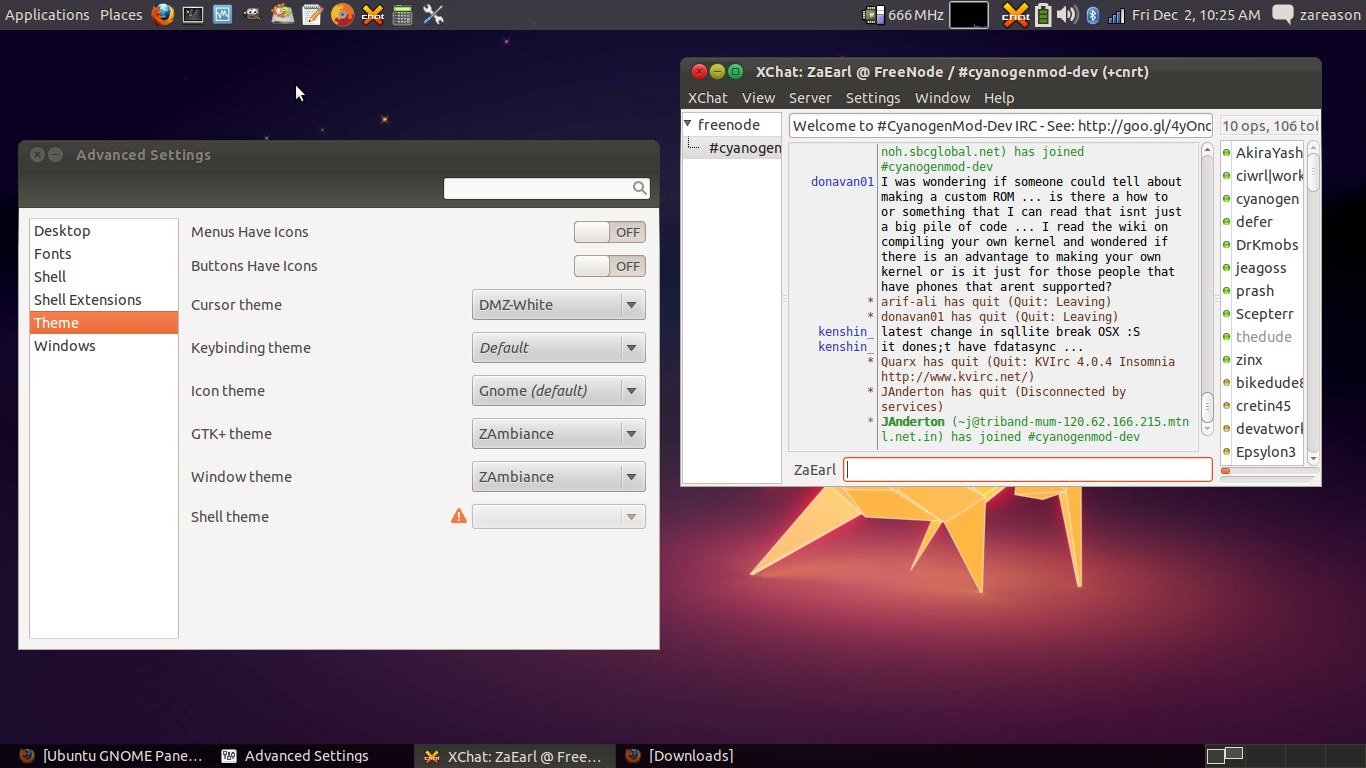Open the Shell theme dropdown
This screenshot has width=1366, height=768.
559,517
